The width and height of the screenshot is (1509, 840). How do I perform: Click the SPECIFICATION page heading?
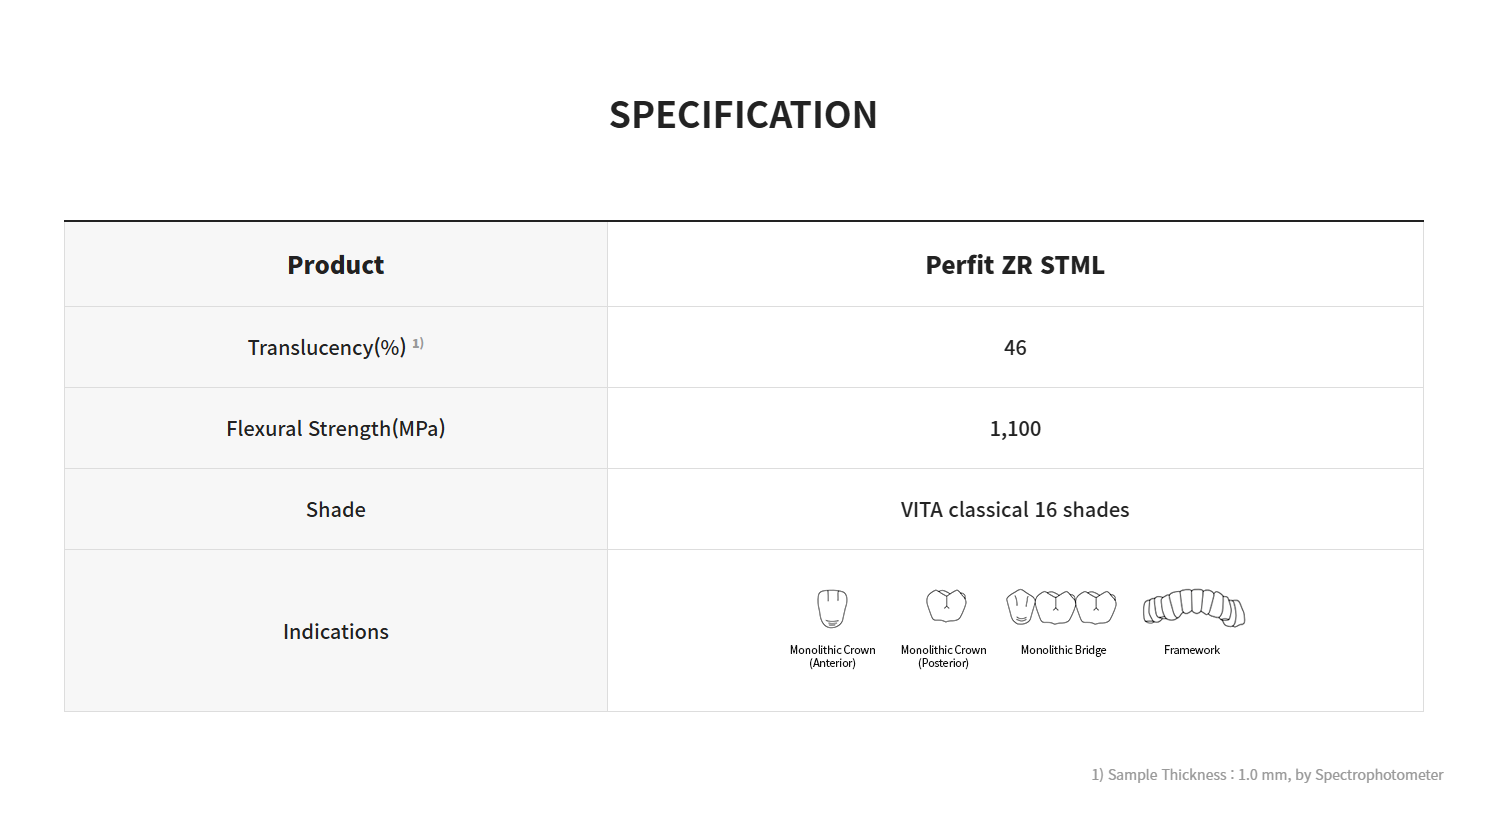743,115
